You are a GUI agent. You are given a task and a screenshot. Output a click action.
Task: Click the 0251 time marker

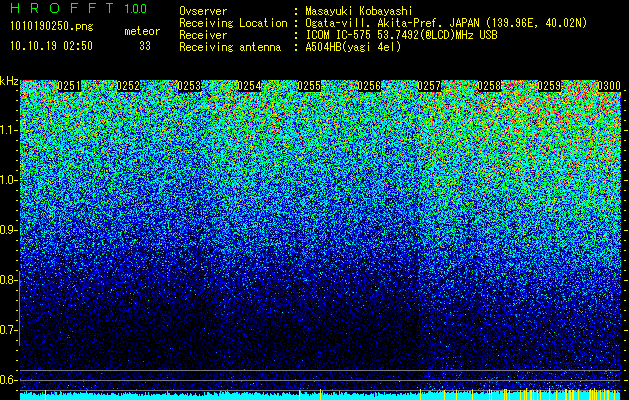coord(69,86)
